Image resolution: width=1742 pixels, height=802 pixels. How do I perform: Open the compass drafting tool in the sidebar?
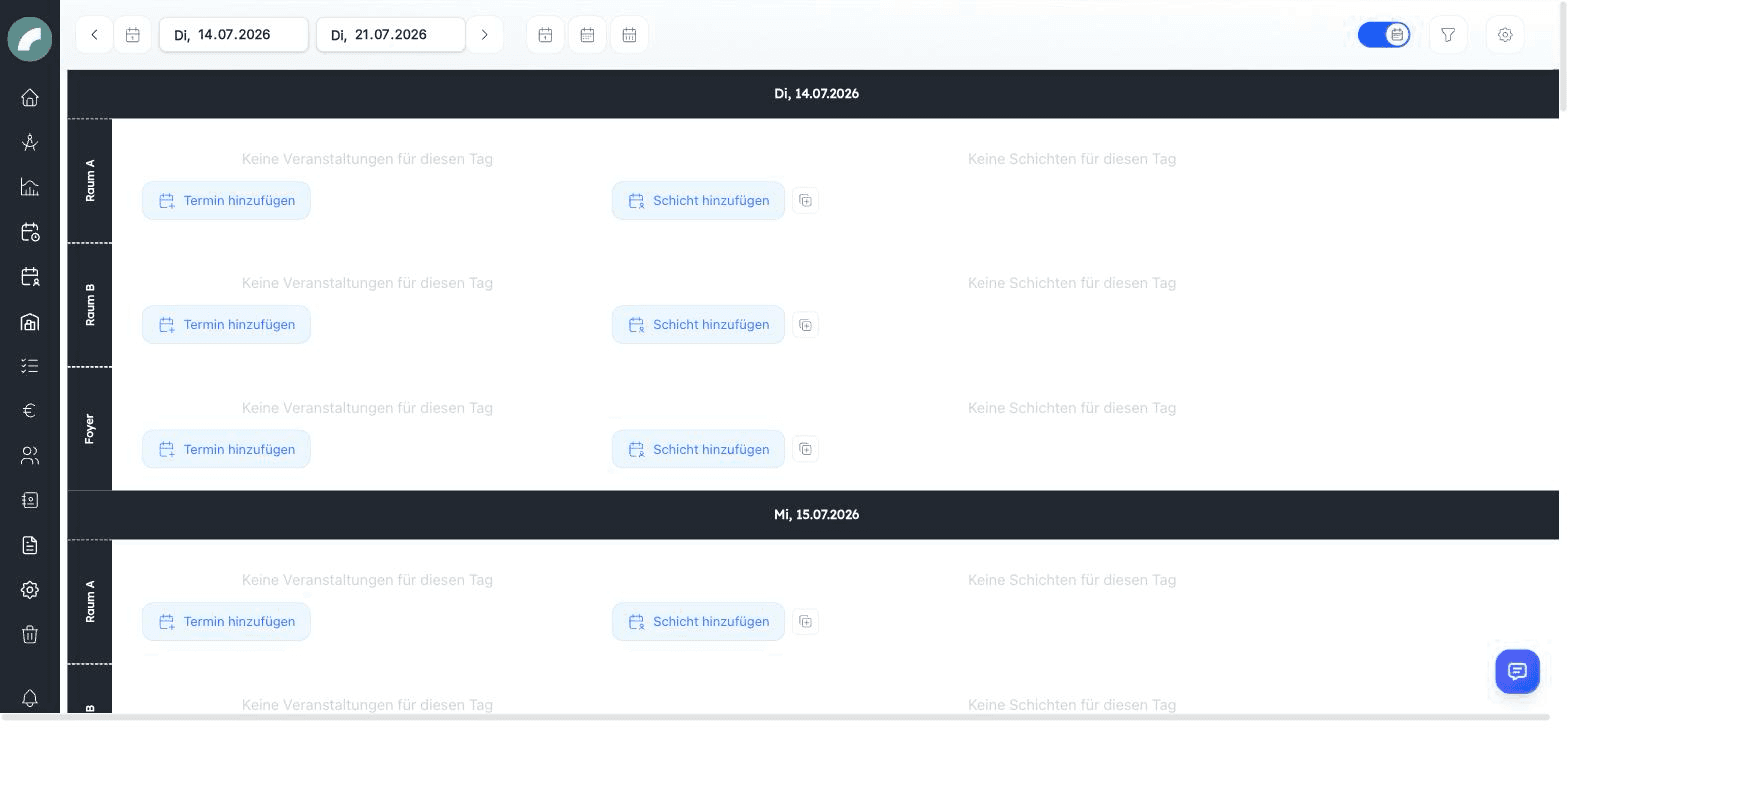tap(30, 142)
